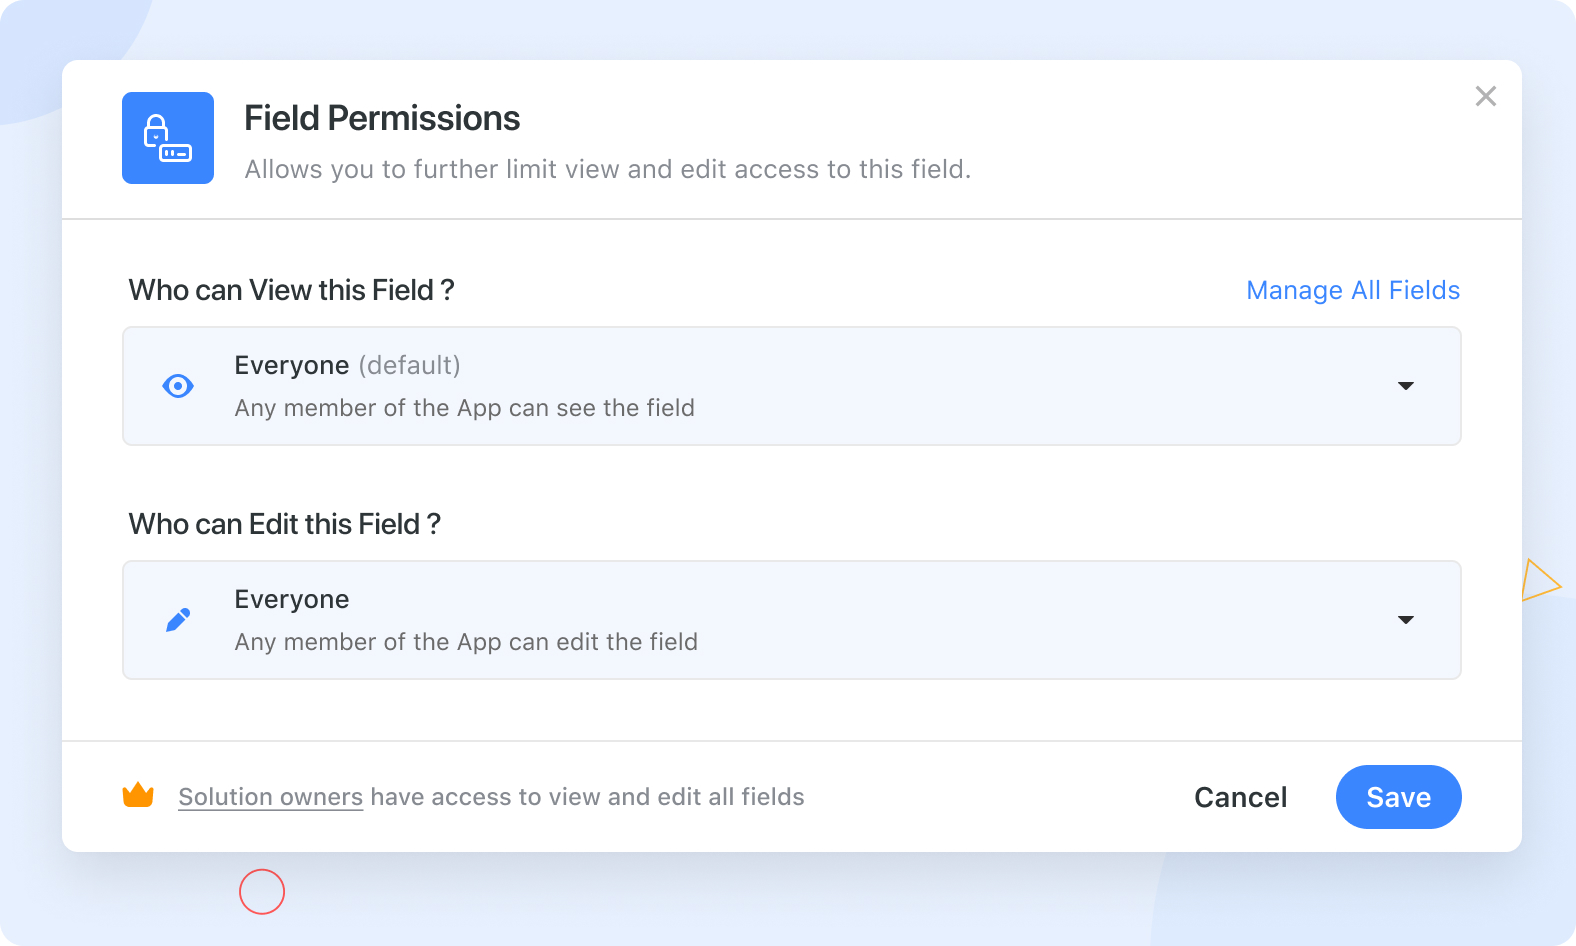
Task: Click 'Who can Edit this Field ?' heading
Action: pos(285,524)
